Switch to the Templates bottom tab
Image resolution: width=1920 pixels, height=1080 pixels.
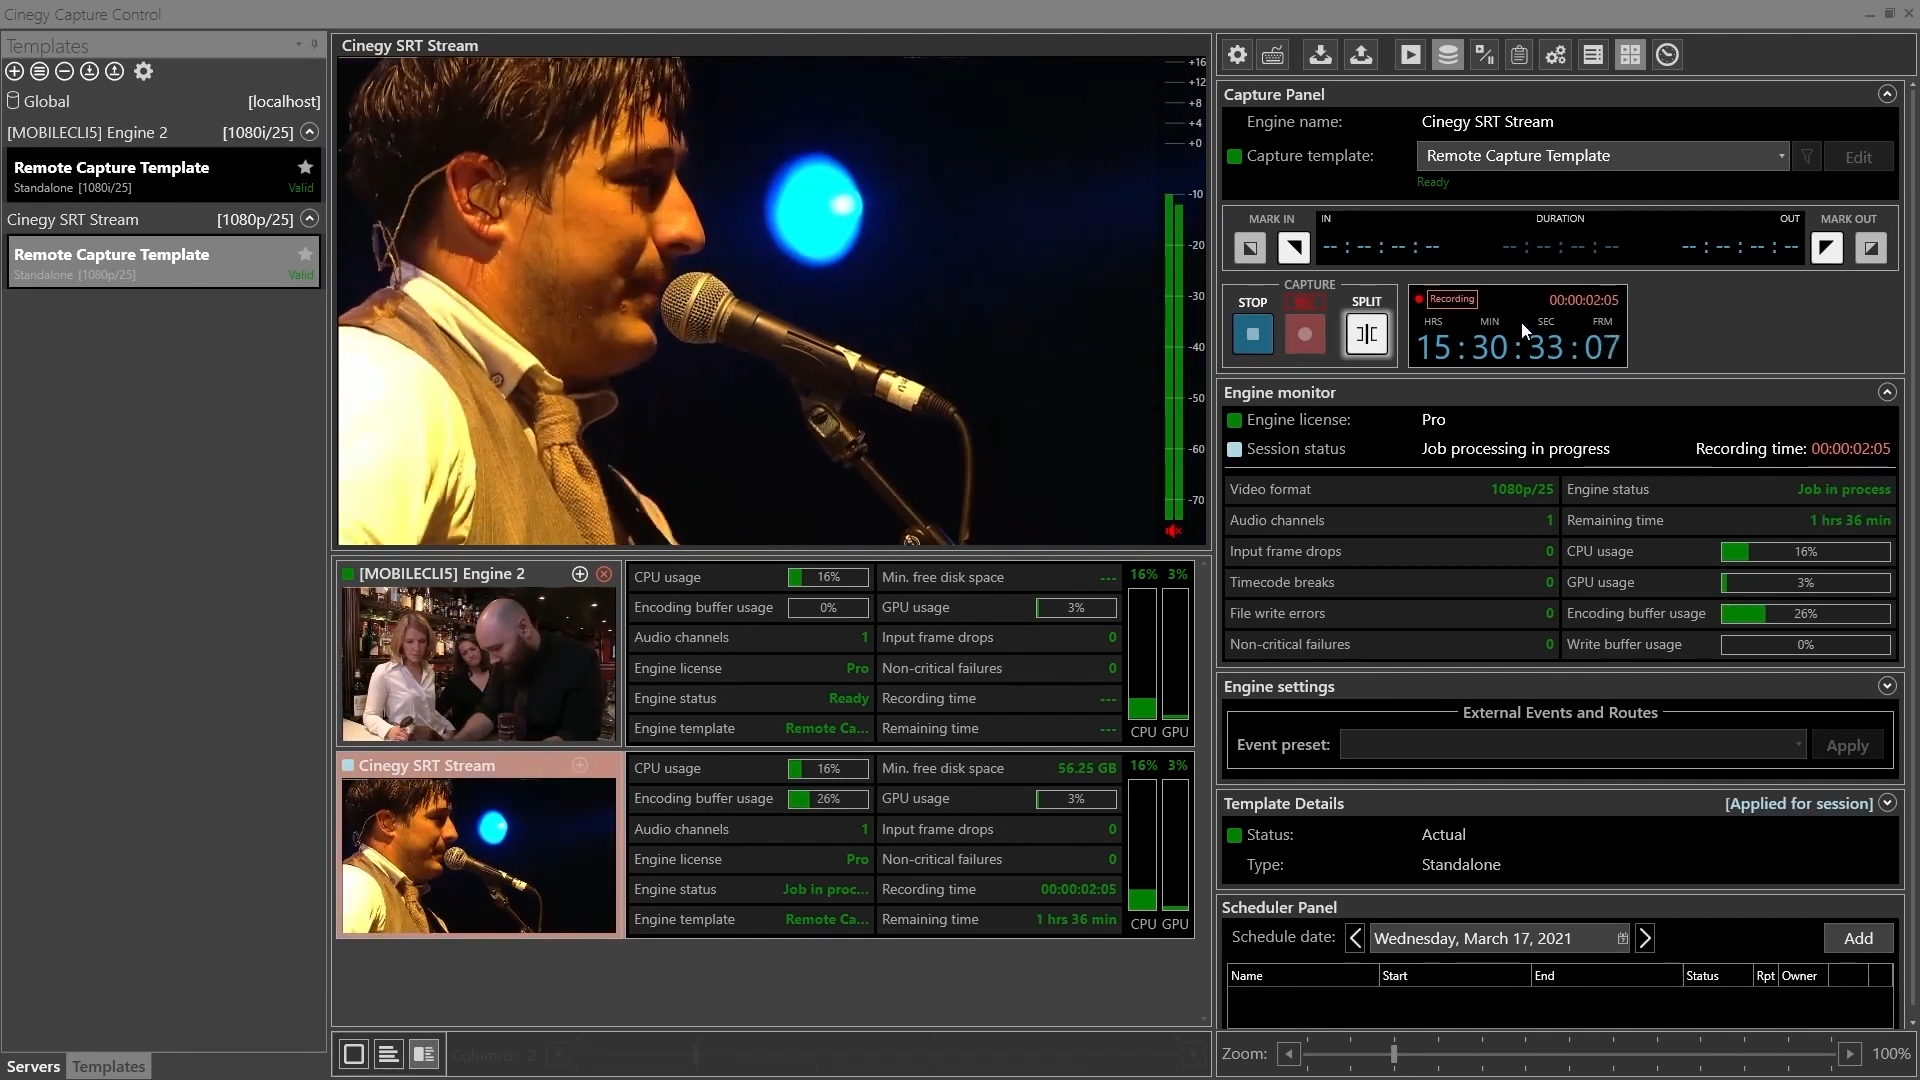coord(109,1066)
